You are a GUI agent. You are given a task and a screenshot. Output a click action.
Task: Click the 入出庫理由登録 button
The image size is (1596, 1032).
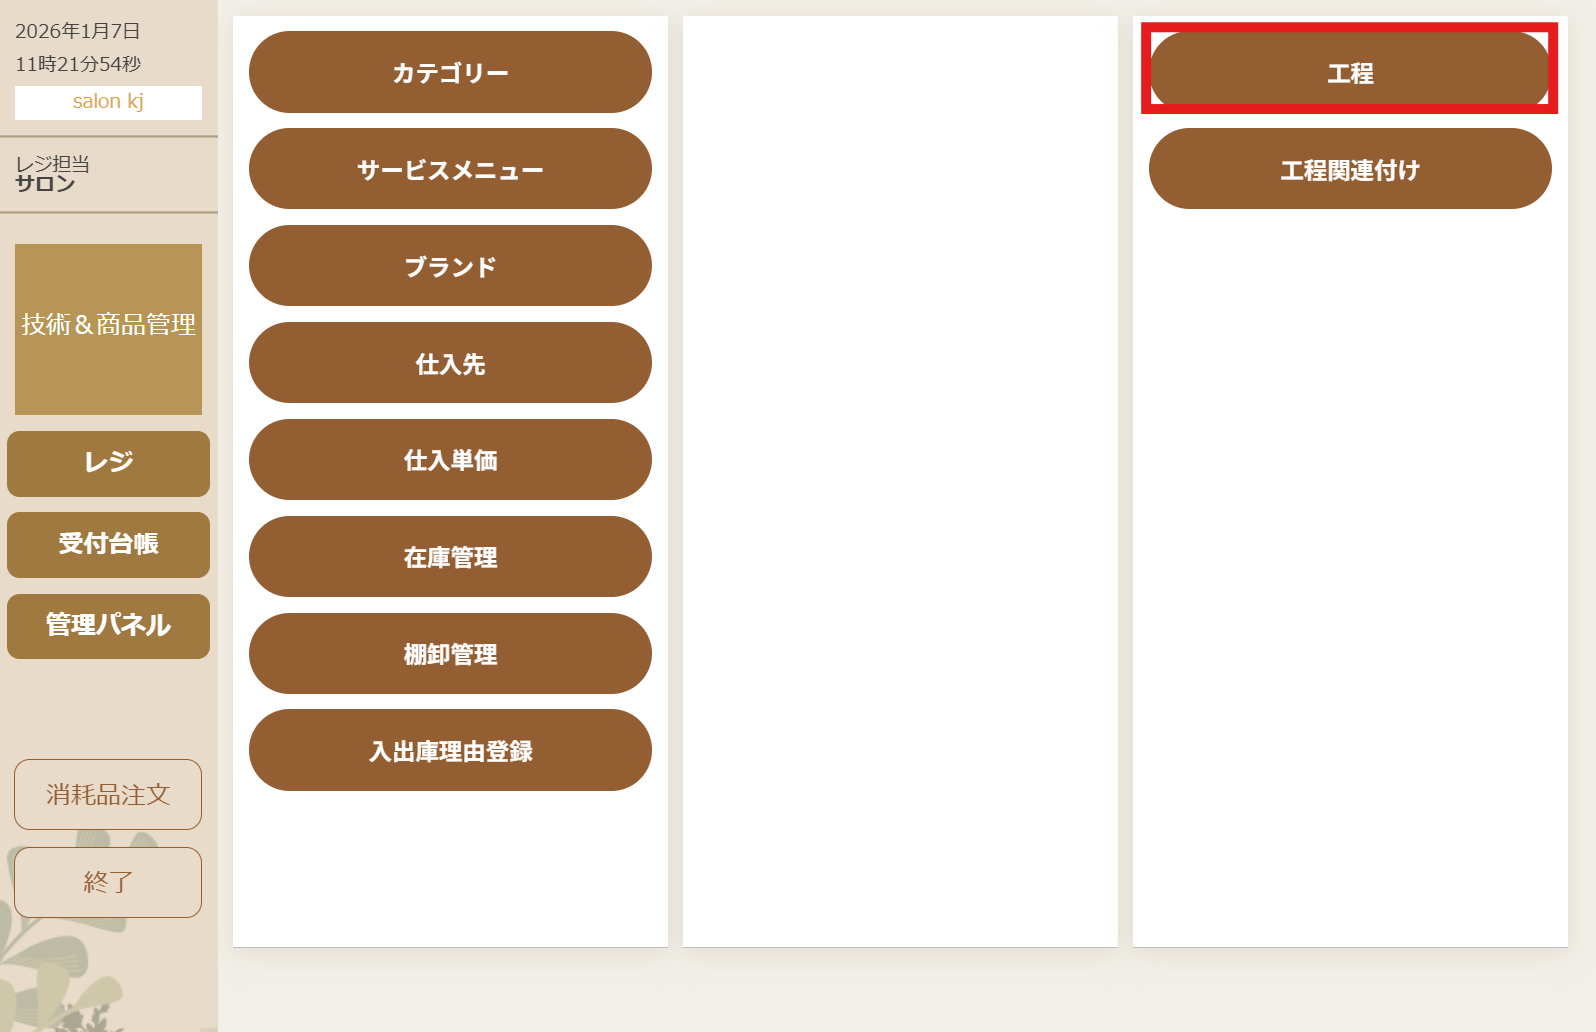(x=450, y=751)
